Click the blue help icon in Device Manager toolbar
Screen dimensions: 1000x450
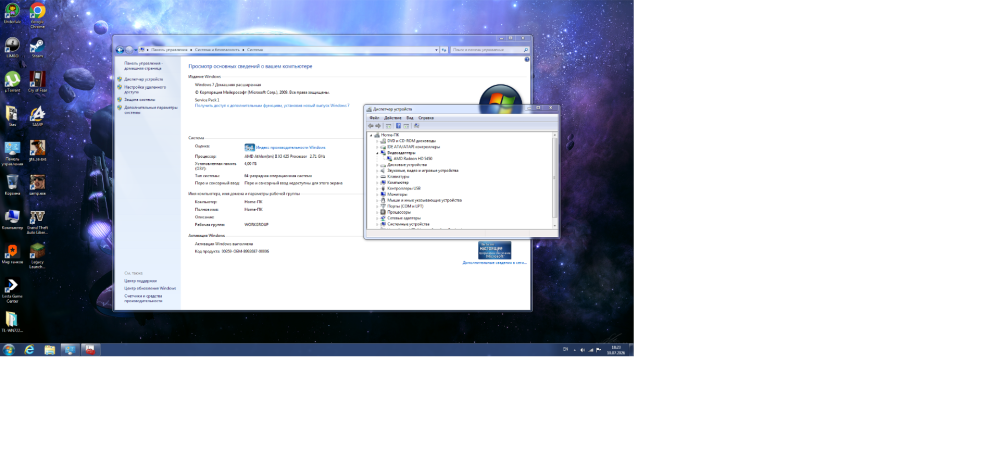398,126
